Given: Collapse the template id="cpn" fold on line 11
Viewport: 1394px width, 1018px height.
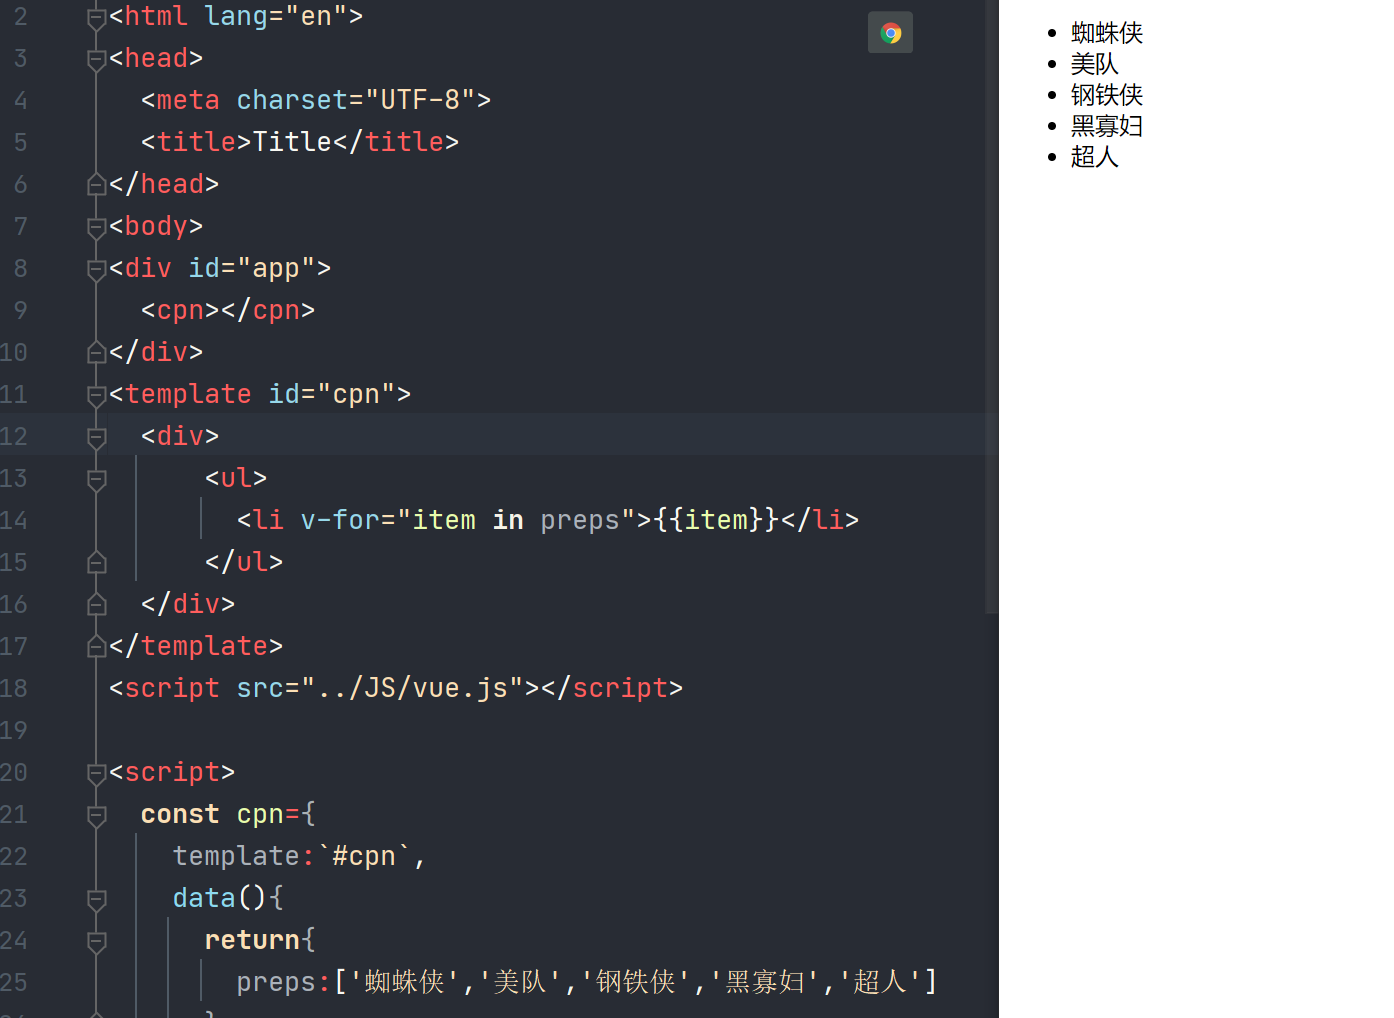Looking at the screenshot, I should (x=97, y=396).
